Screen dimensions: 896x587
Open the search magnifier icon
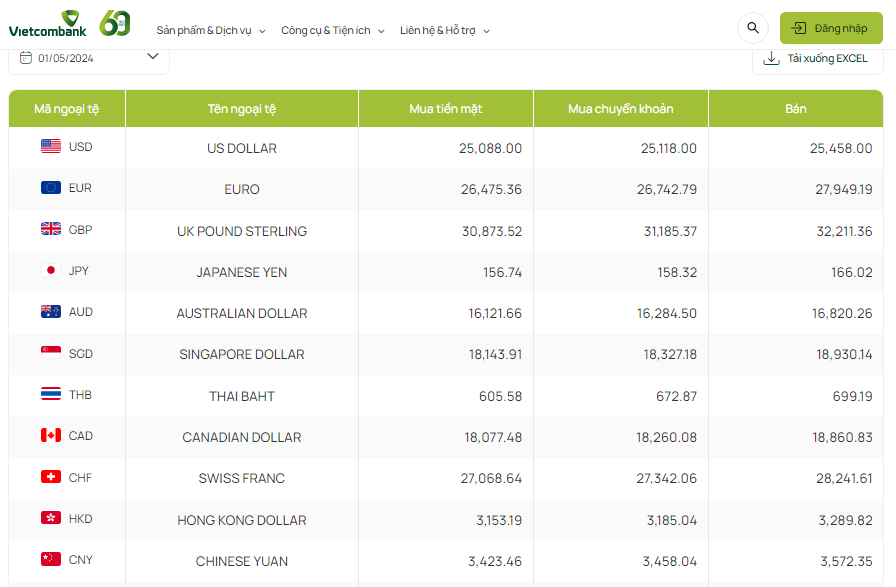click(752, 28)
